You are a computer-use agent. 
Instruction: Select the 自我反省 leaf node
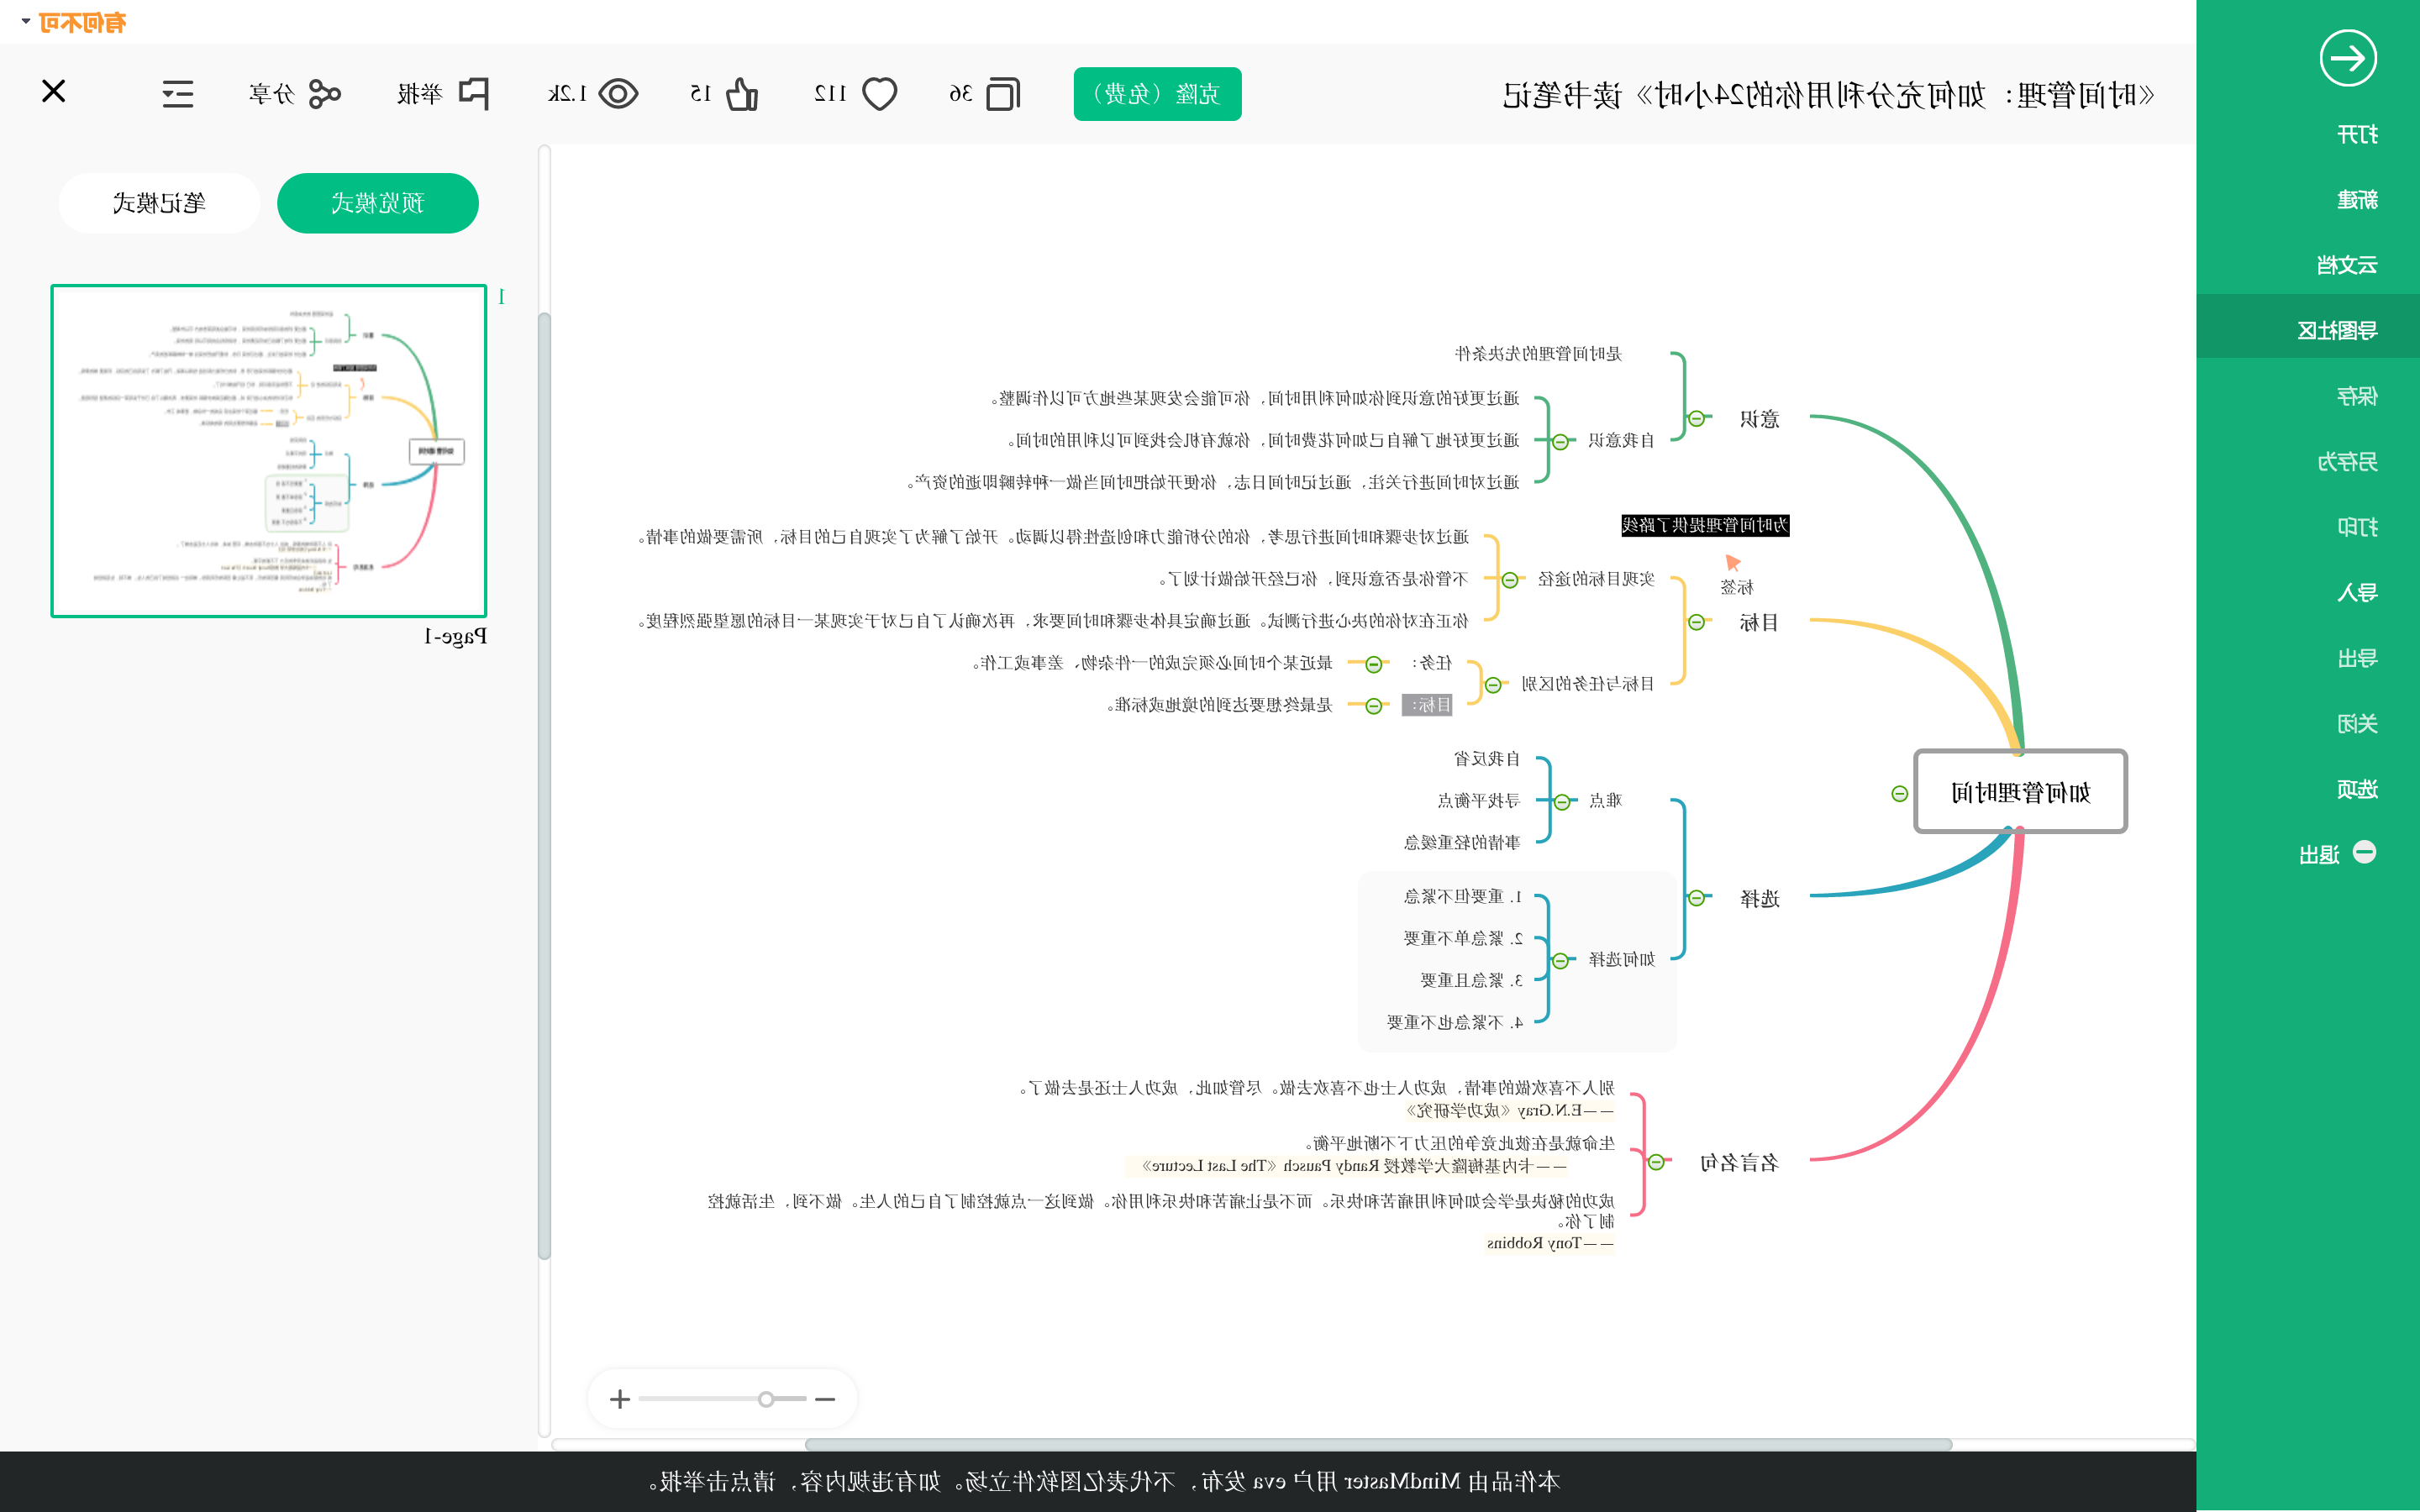(1486, 759)
